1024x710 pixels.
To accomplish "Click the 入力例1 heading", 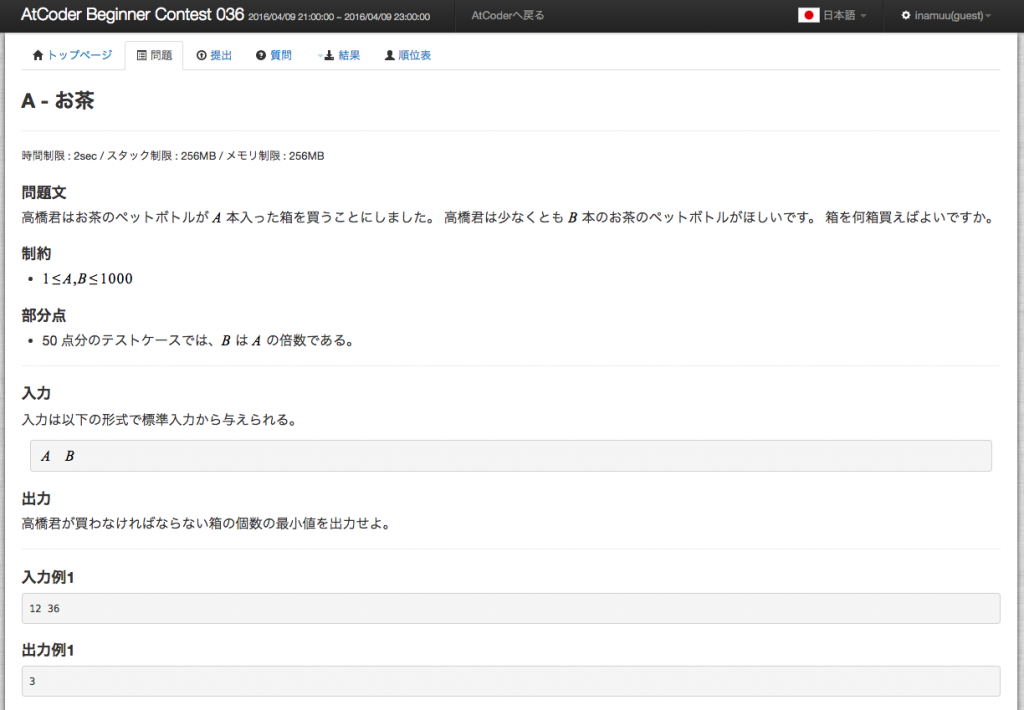I will coord(48,577).
